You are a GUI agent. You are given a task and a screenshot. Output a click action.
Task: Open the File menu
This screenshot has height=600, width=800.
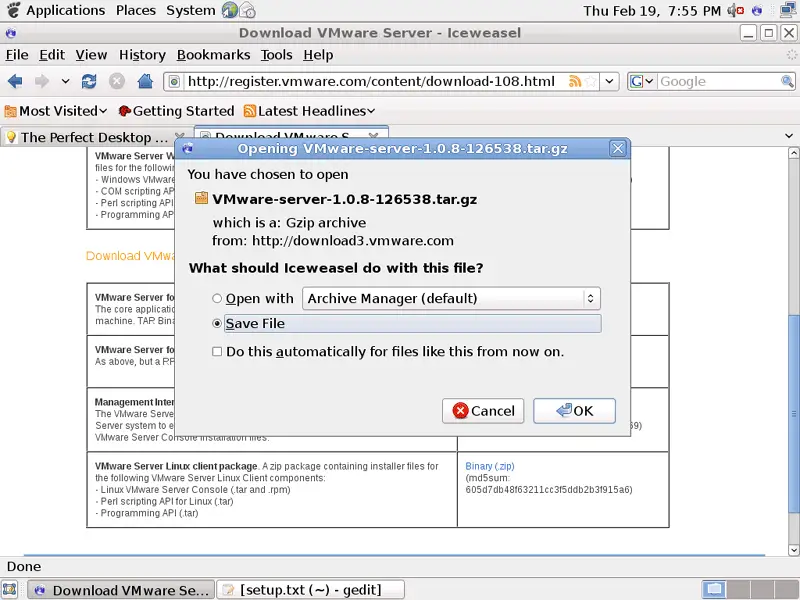coord(17,55)
